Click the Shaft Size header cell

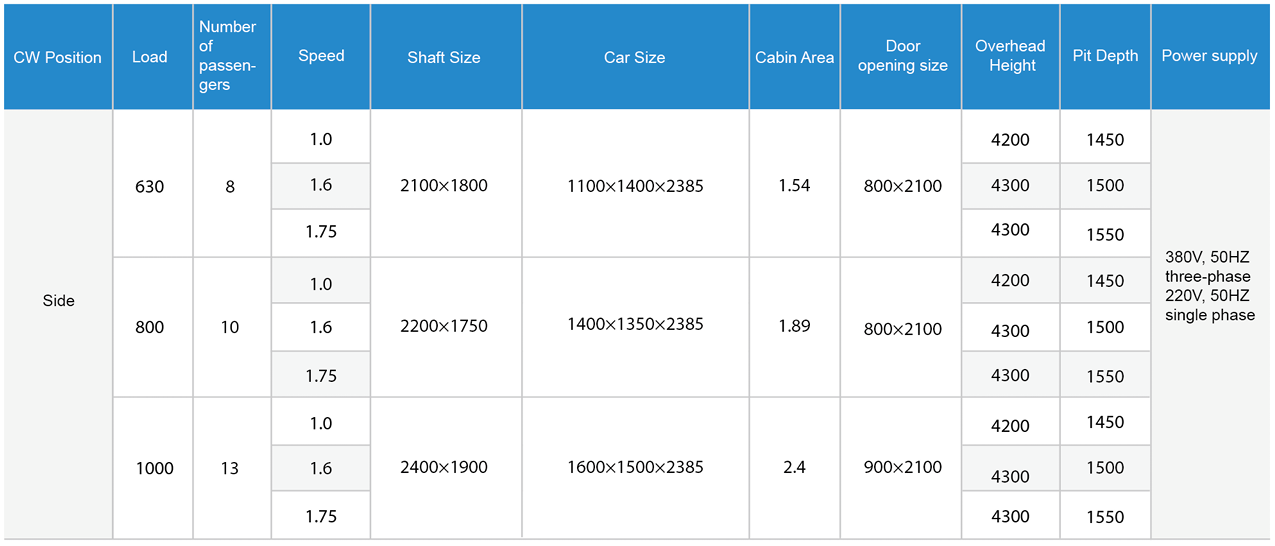click(x=444, y=57)
